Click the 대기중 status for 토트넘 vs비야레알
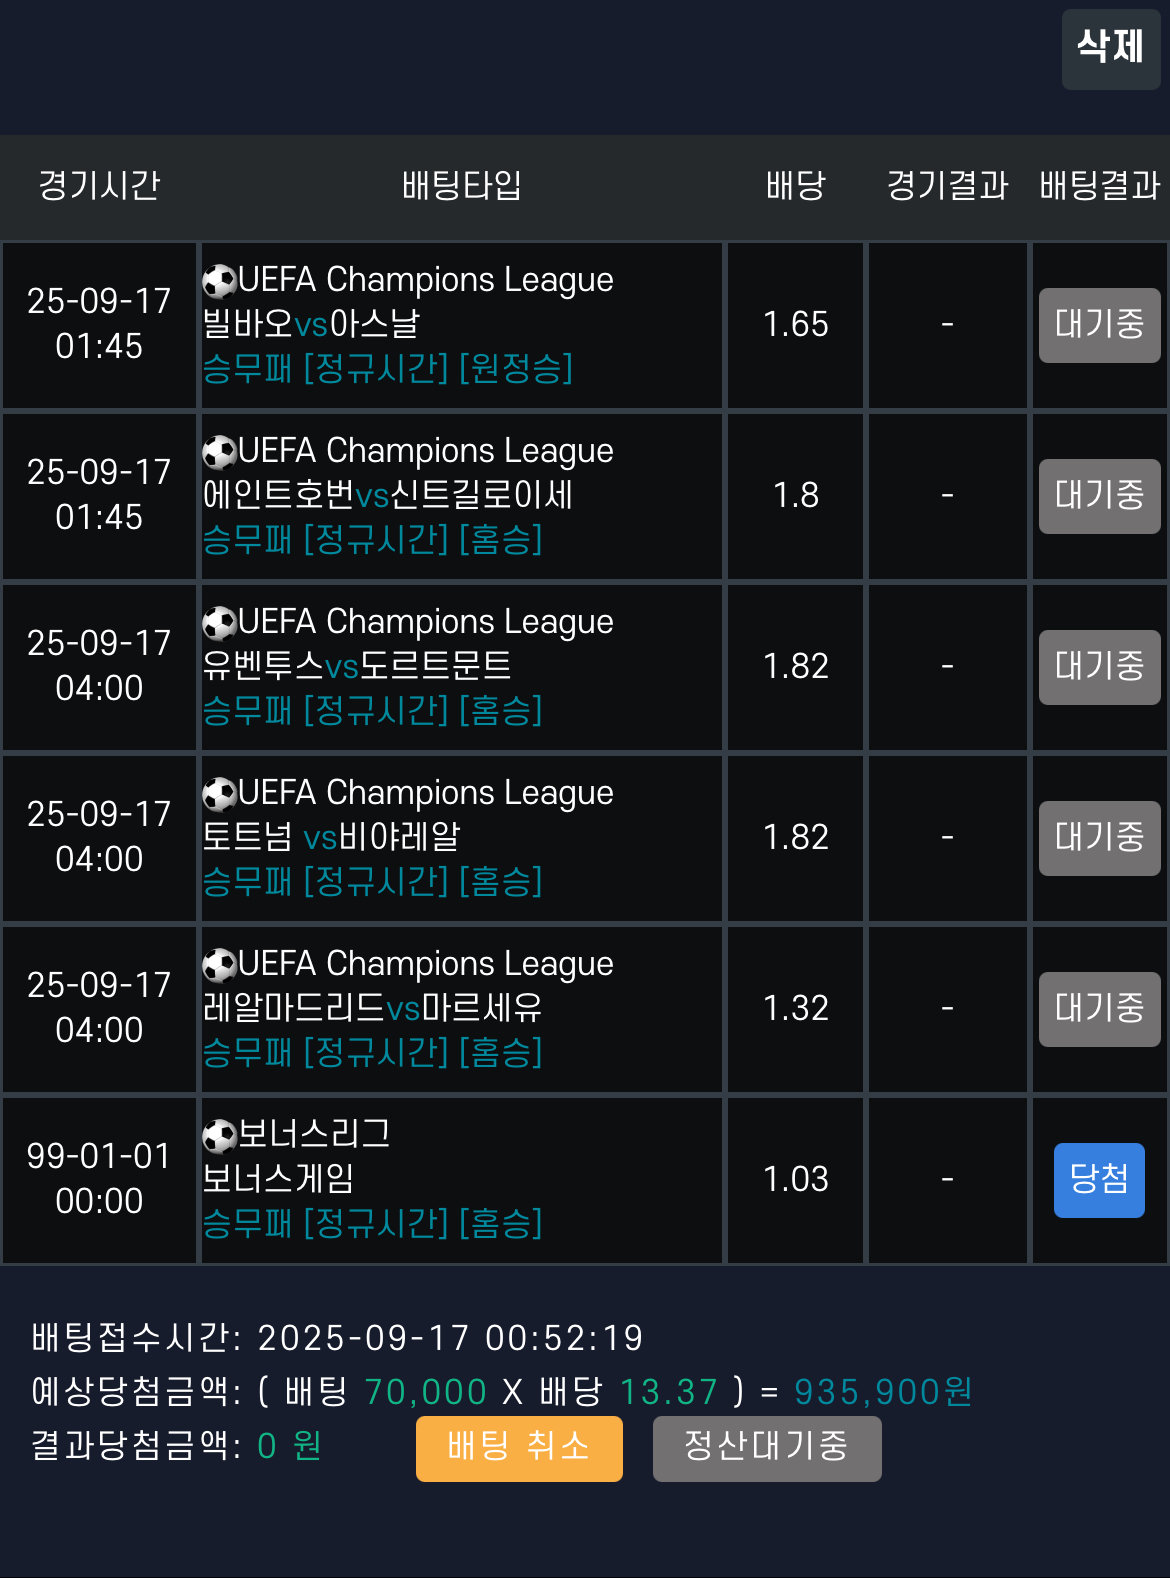 tap(1098, 838)
